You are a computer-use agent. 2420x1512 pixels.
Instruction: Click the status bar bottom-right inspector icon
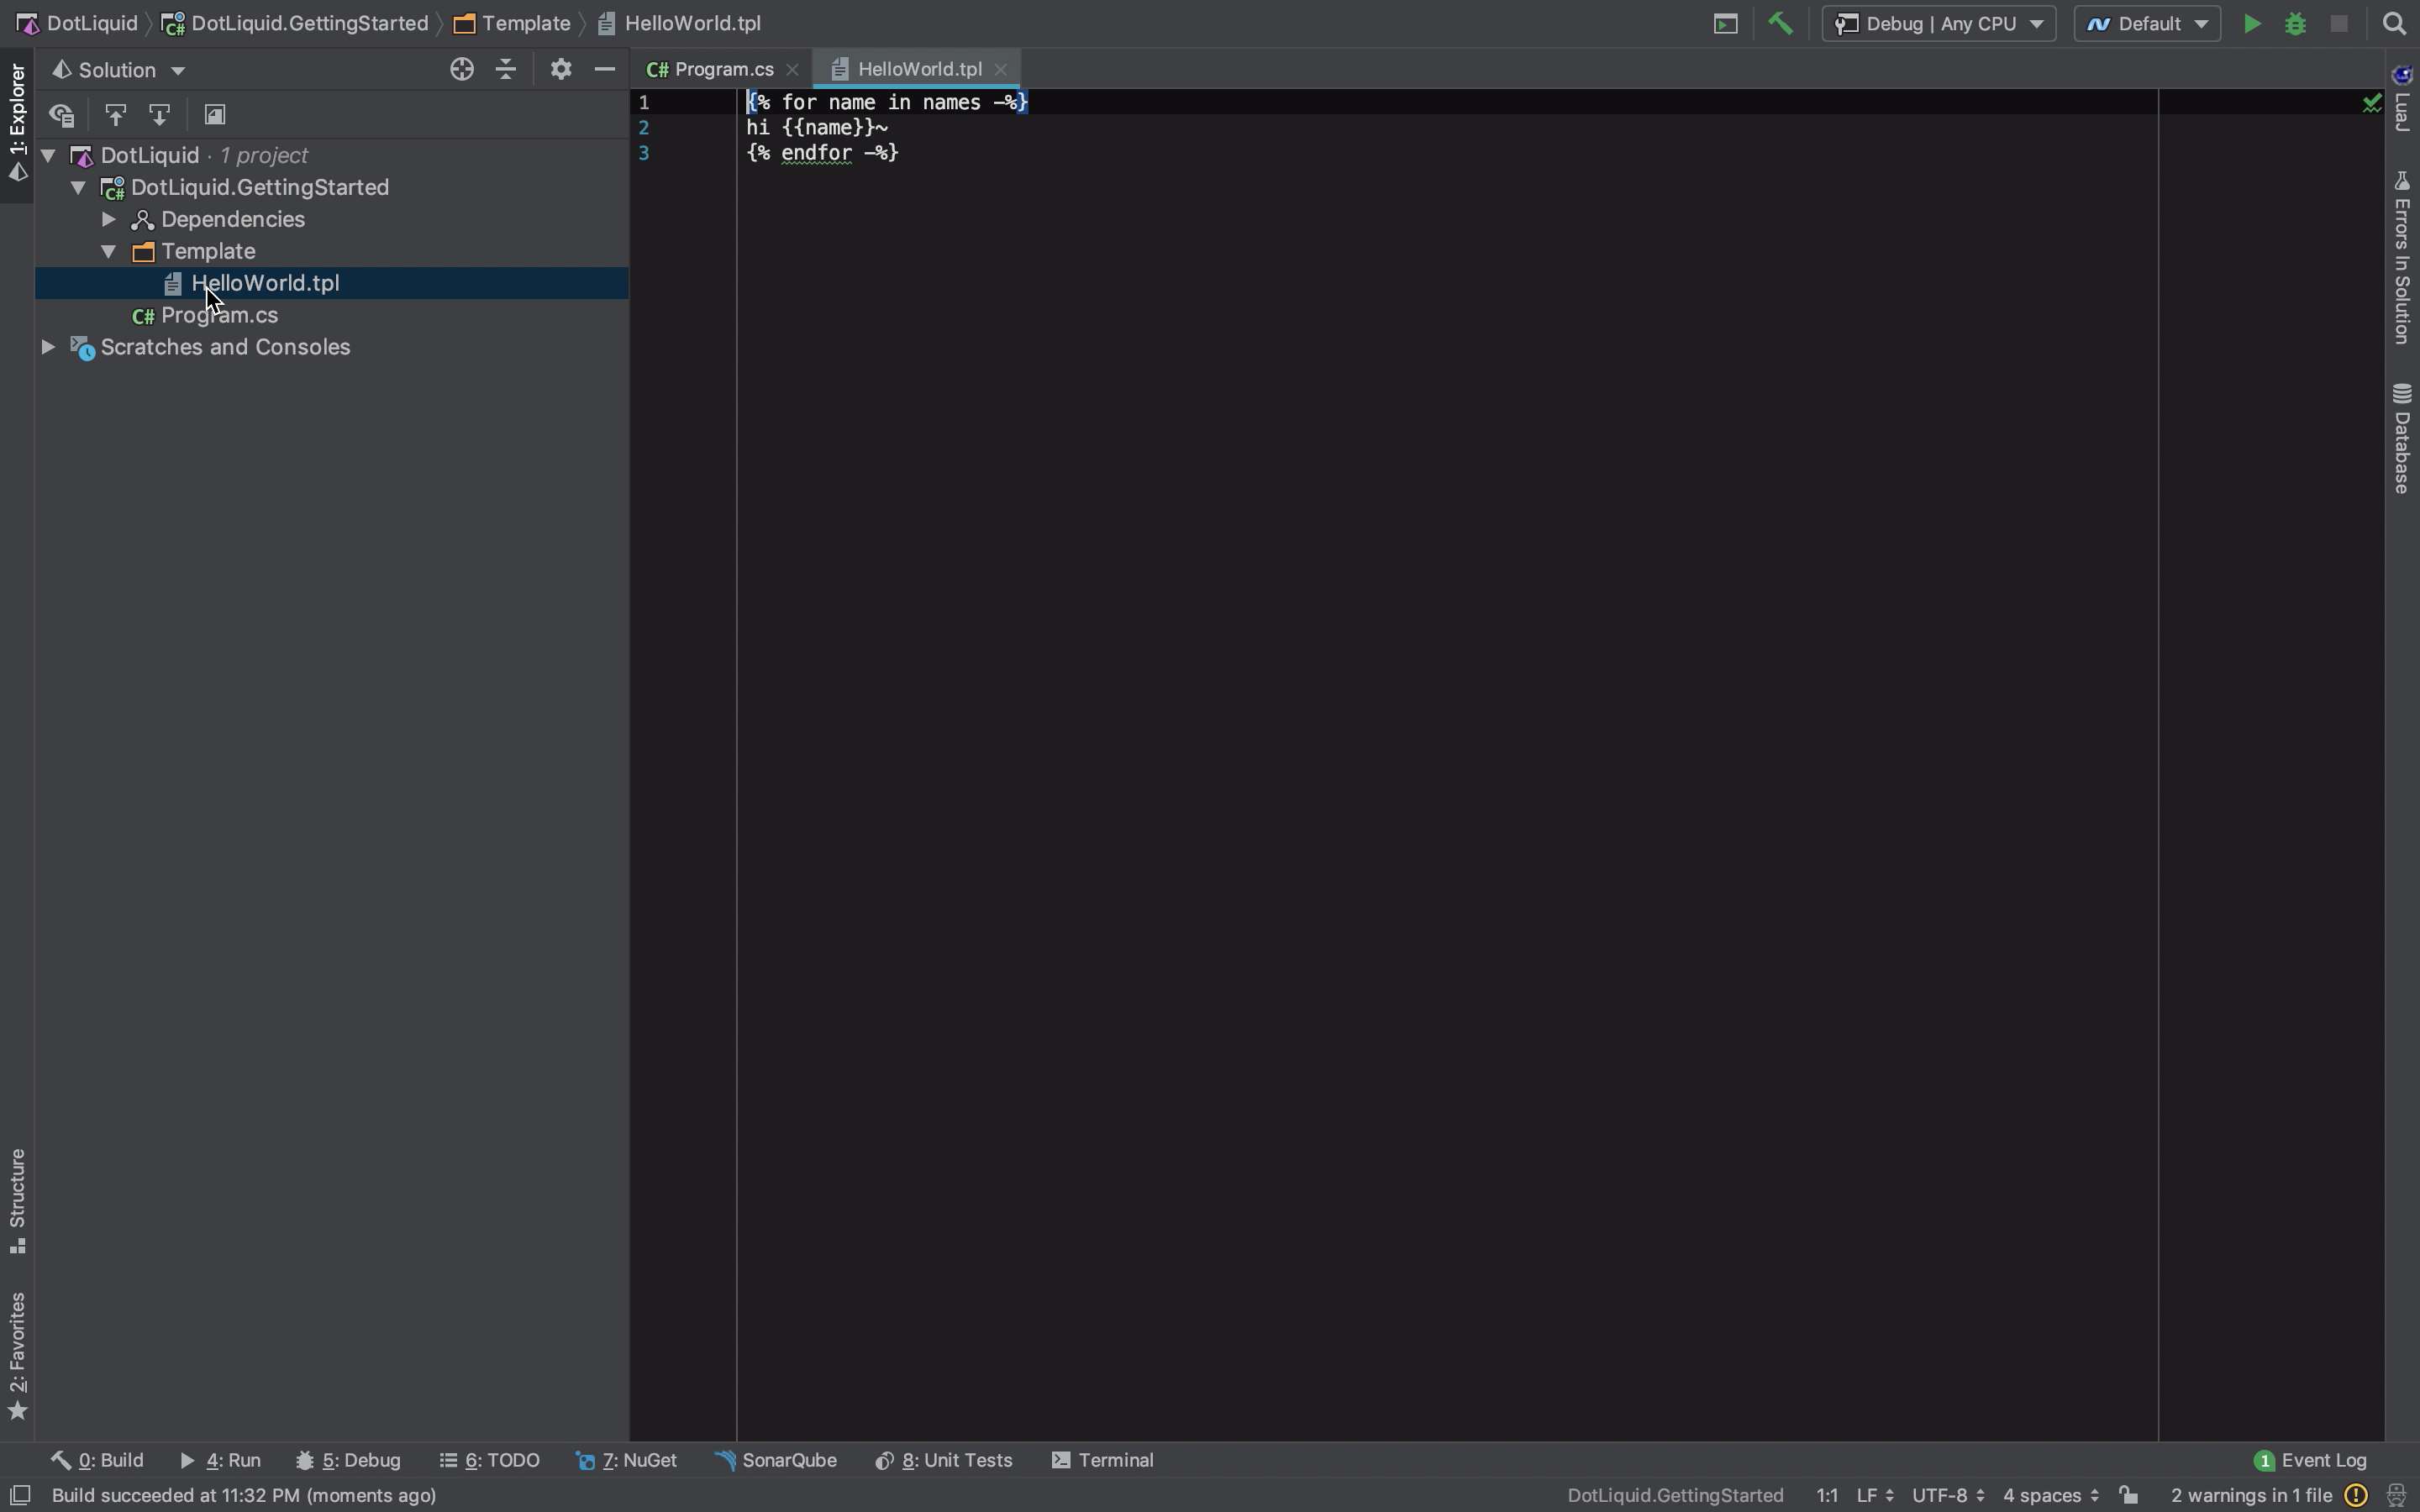(x=2396, y=1495)
